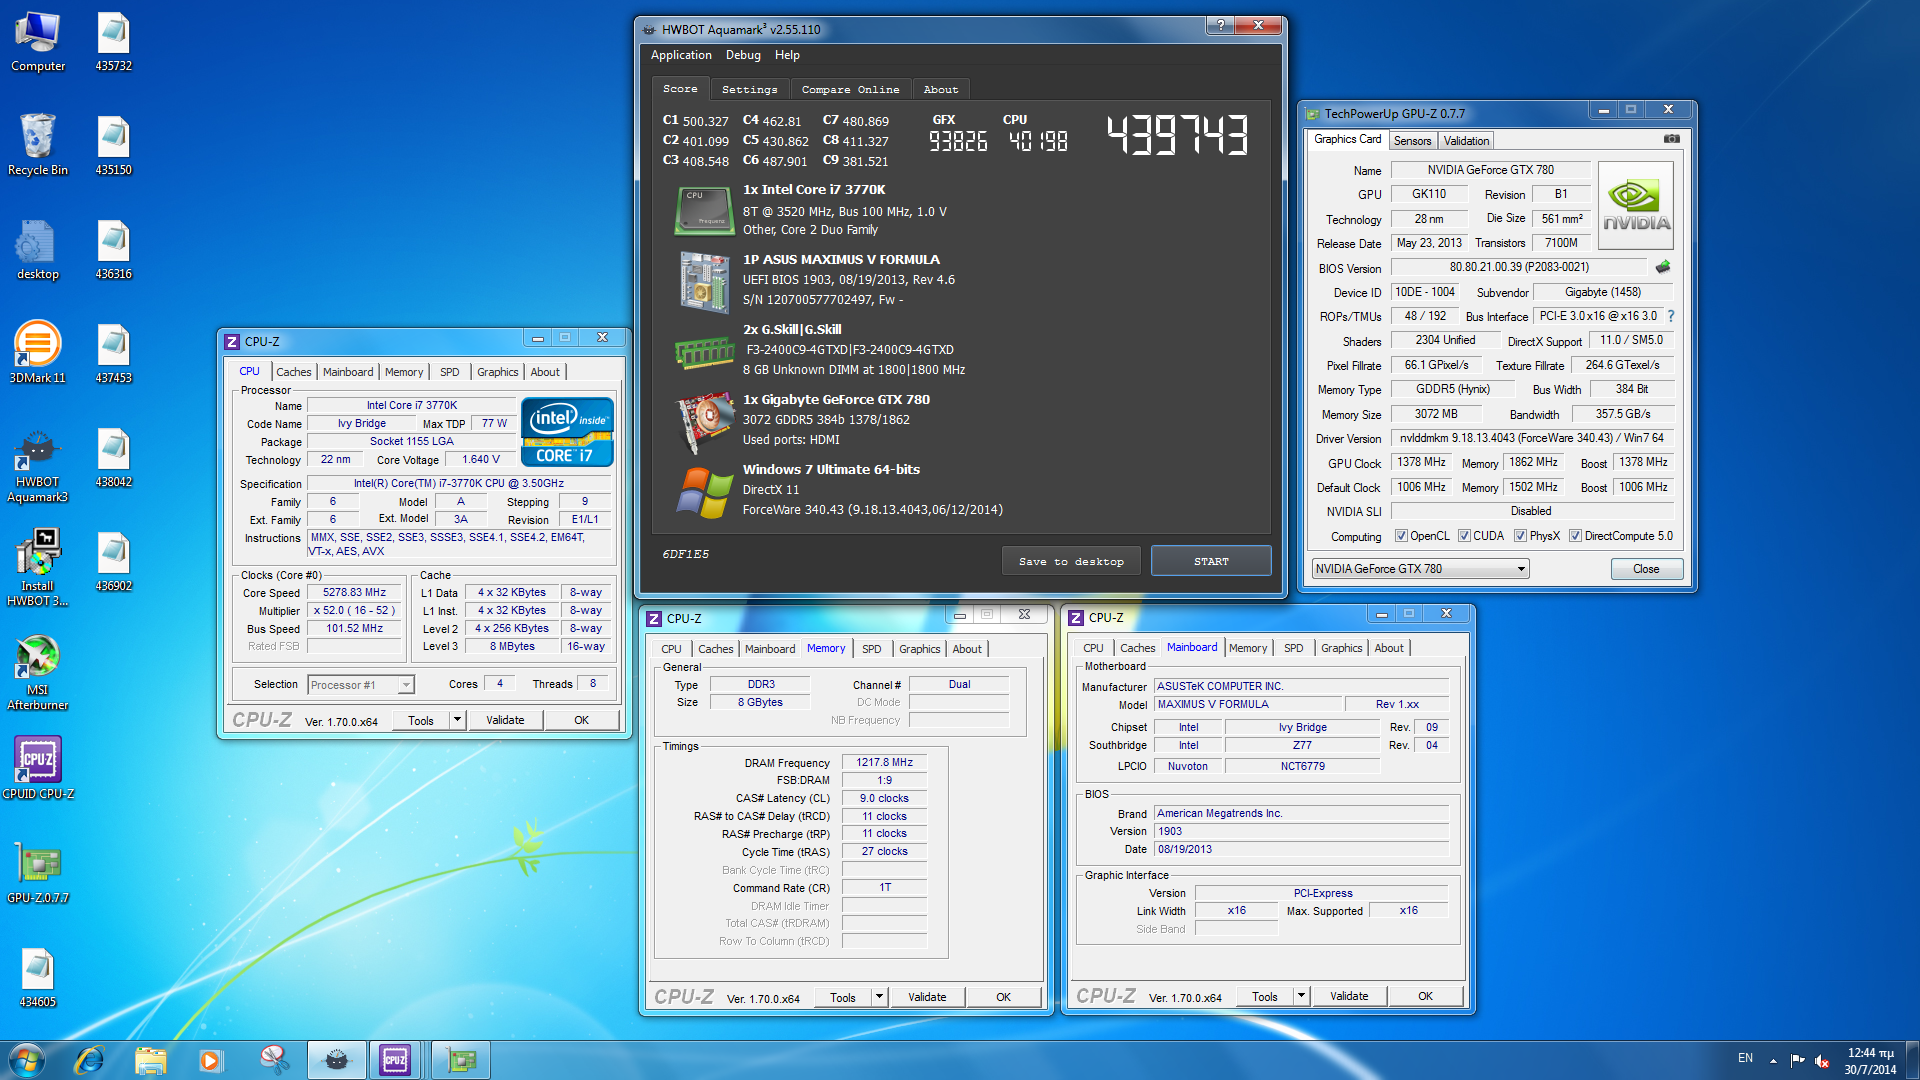Viewport: 1920px width, 1080px height.
Task: Click GPU Name field NVIDIA GeForce GTX 780
Action: click(1490, 170)
